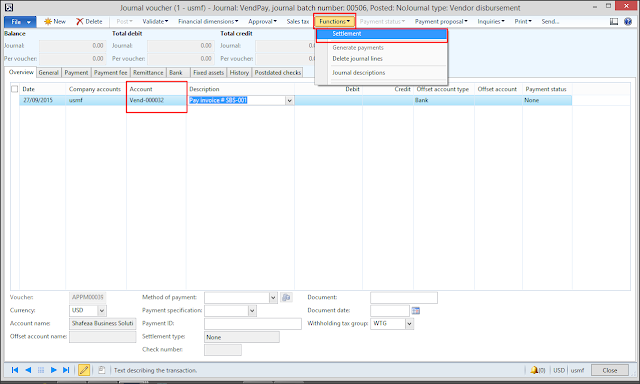Expand the Description dropdown arrow
The width and height of the screenshot is (640, 384).
click(x=289, y=100)
